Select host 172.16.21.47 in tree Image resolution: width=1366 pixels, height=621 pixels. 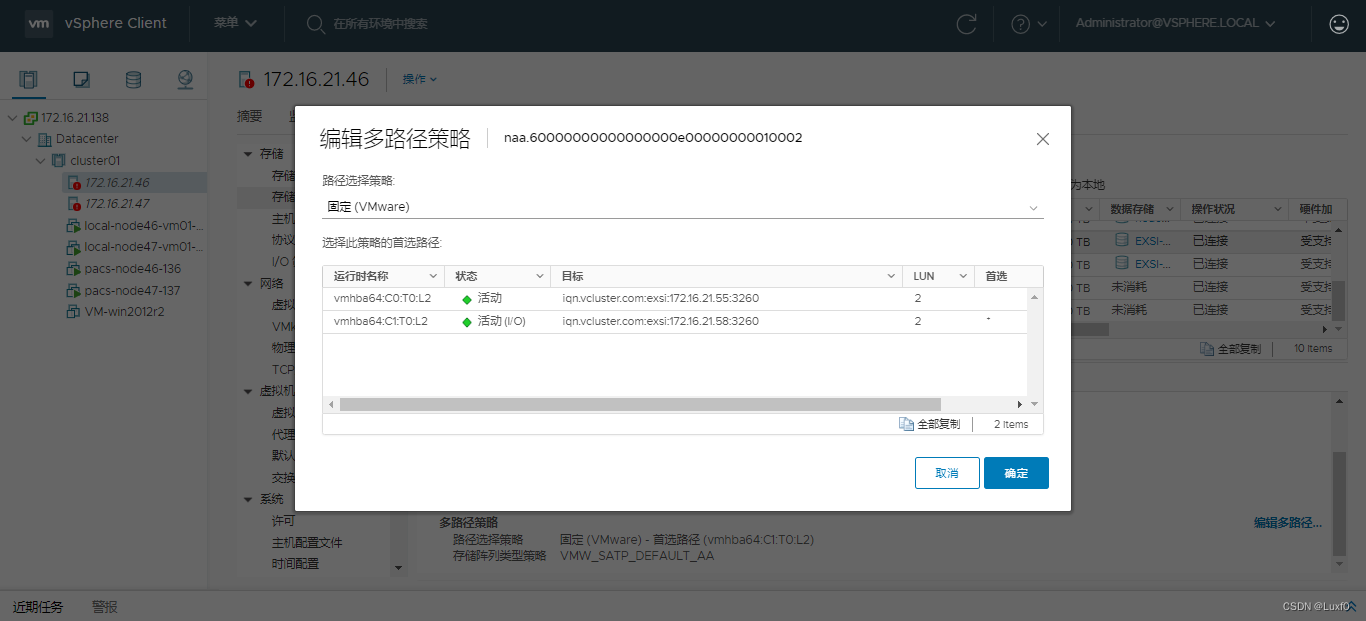tap(117, 204)
